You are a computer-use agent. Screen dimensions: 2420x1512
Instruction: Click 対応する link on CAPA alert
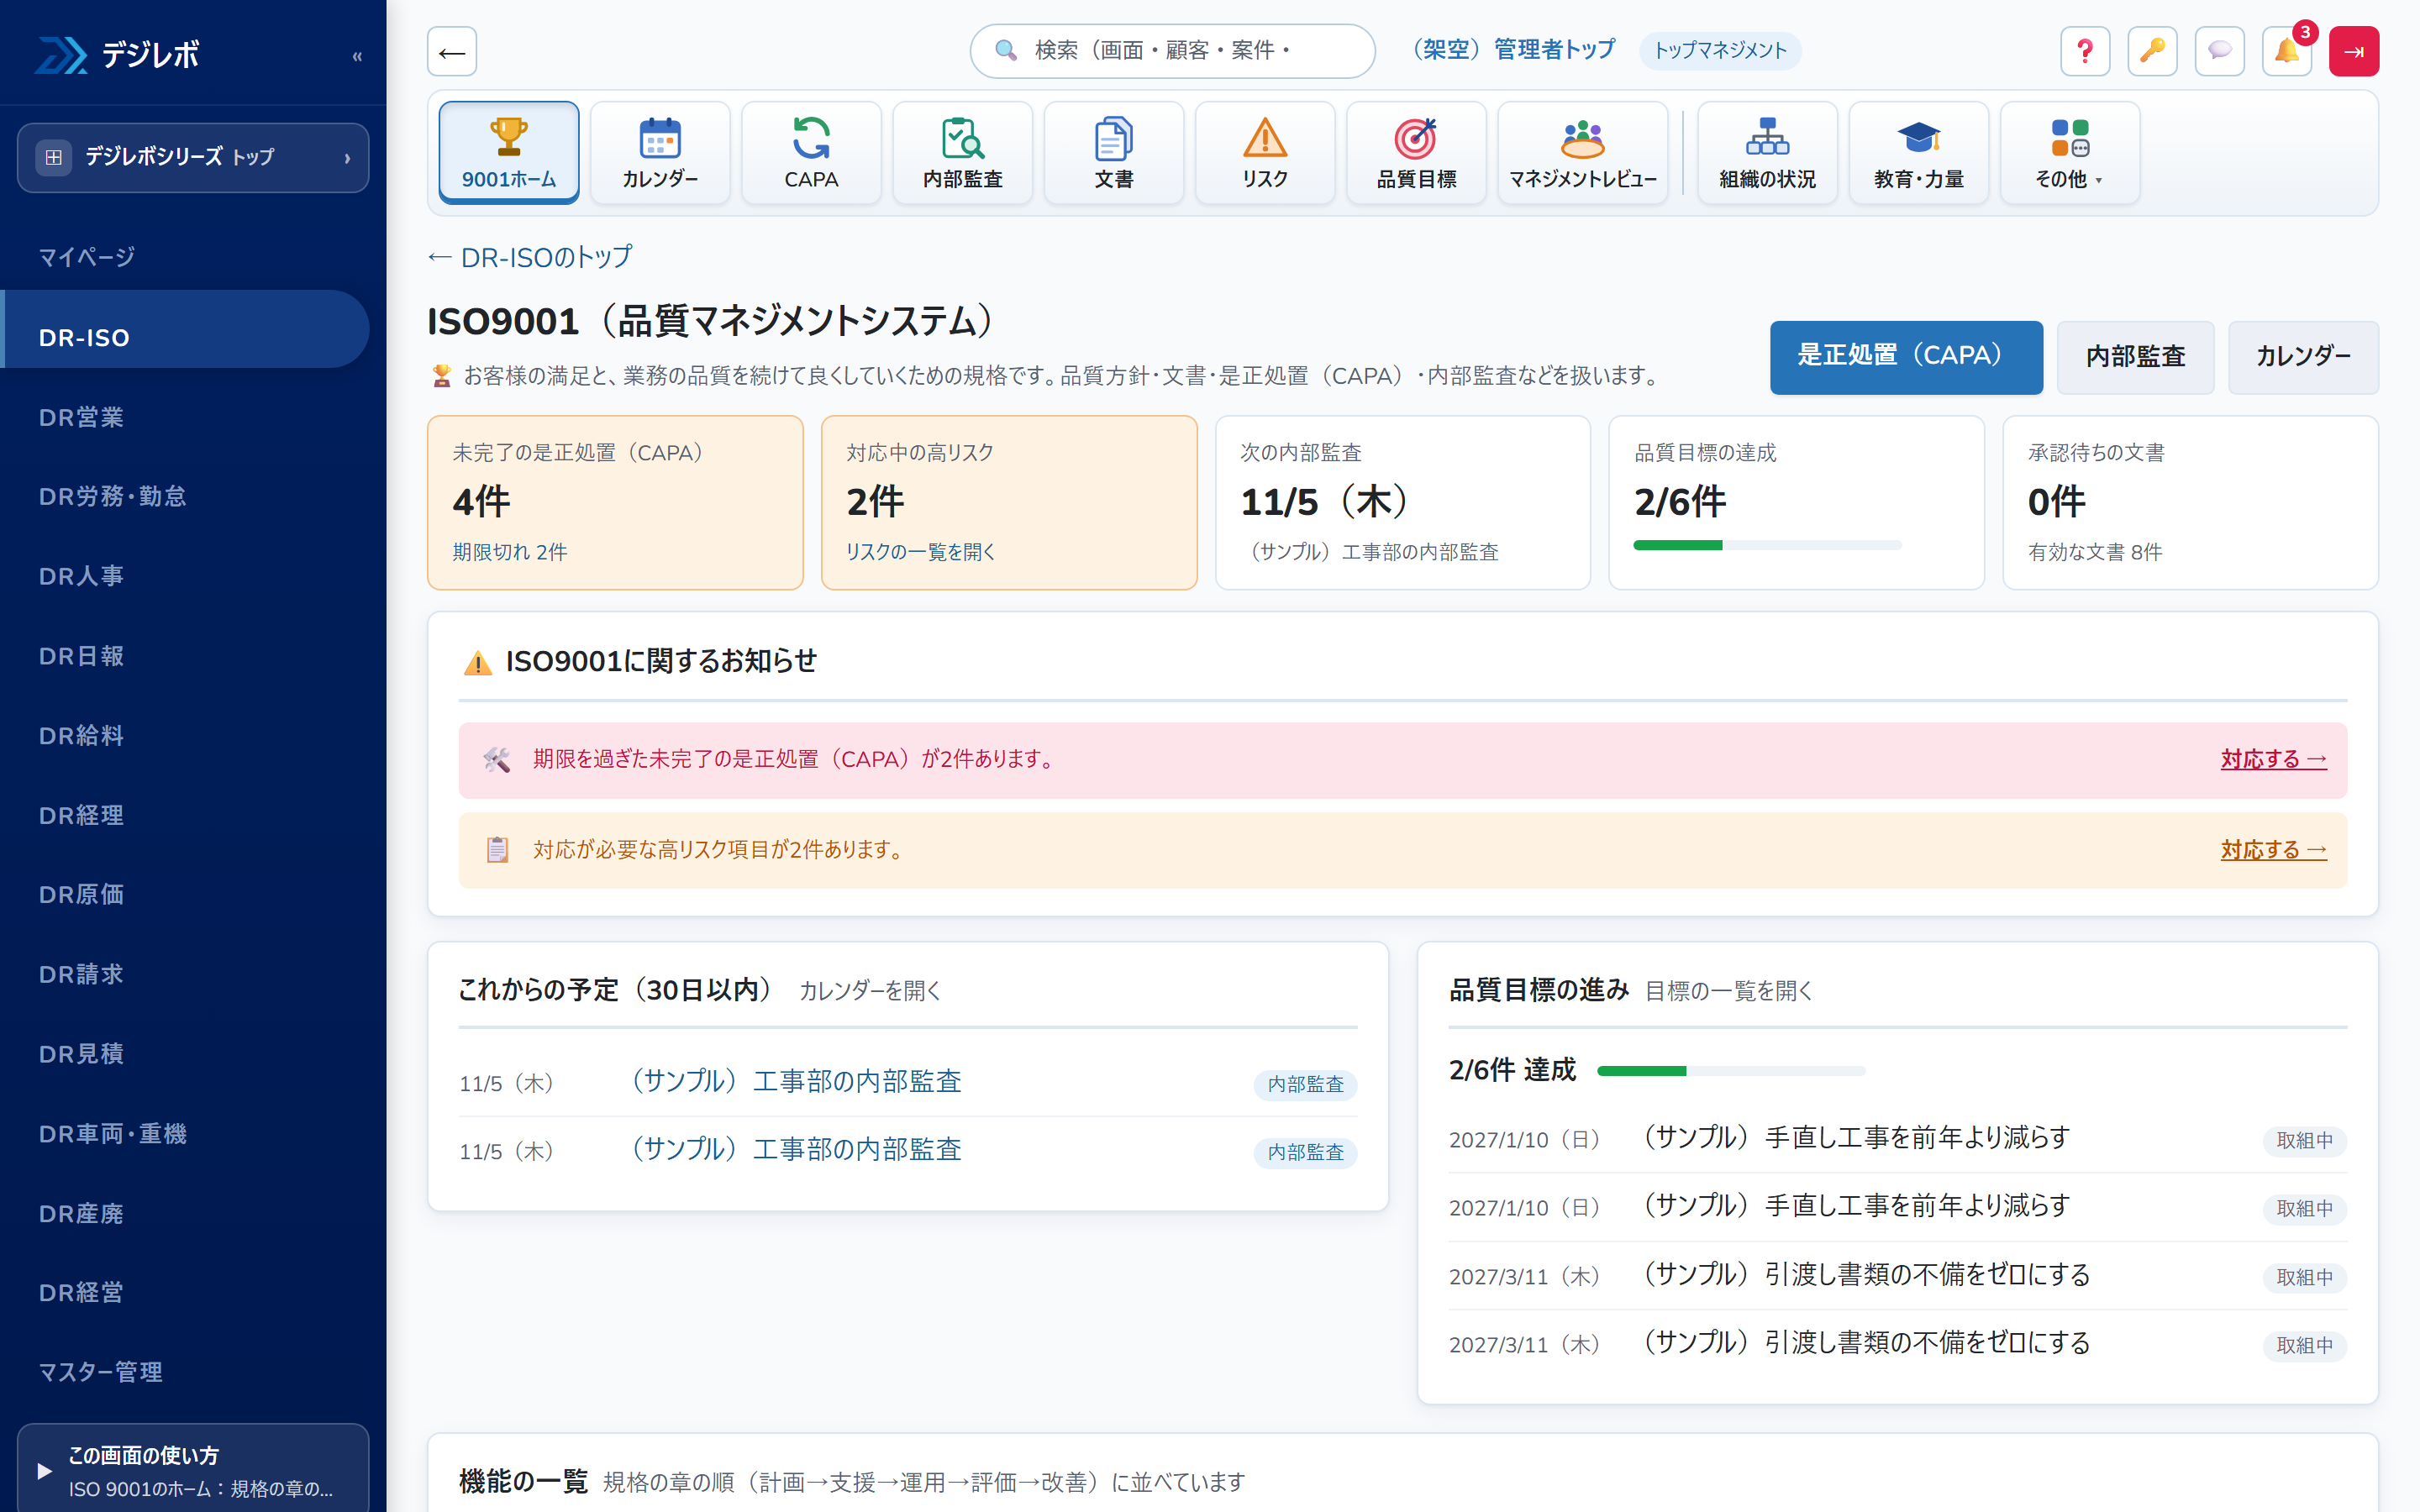point(2273,760)
